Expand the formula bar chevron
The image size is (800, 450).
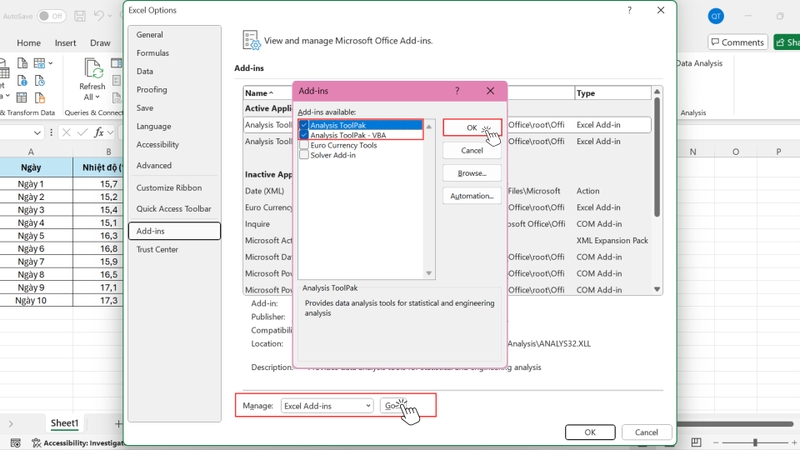(111, 133)
